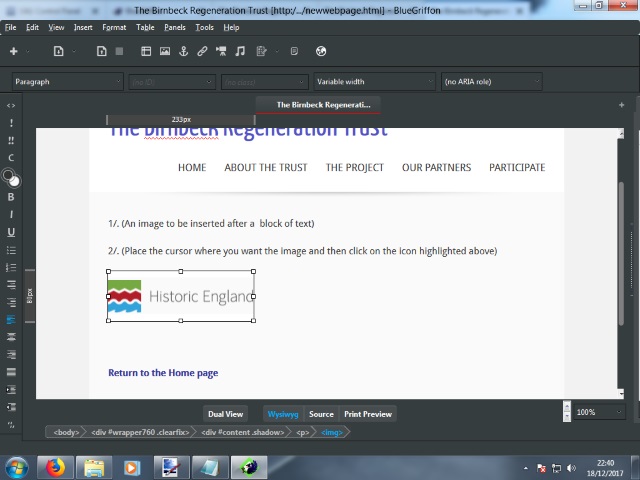
Task: Click the zoom stepper arrows
Action: (567, 411)
